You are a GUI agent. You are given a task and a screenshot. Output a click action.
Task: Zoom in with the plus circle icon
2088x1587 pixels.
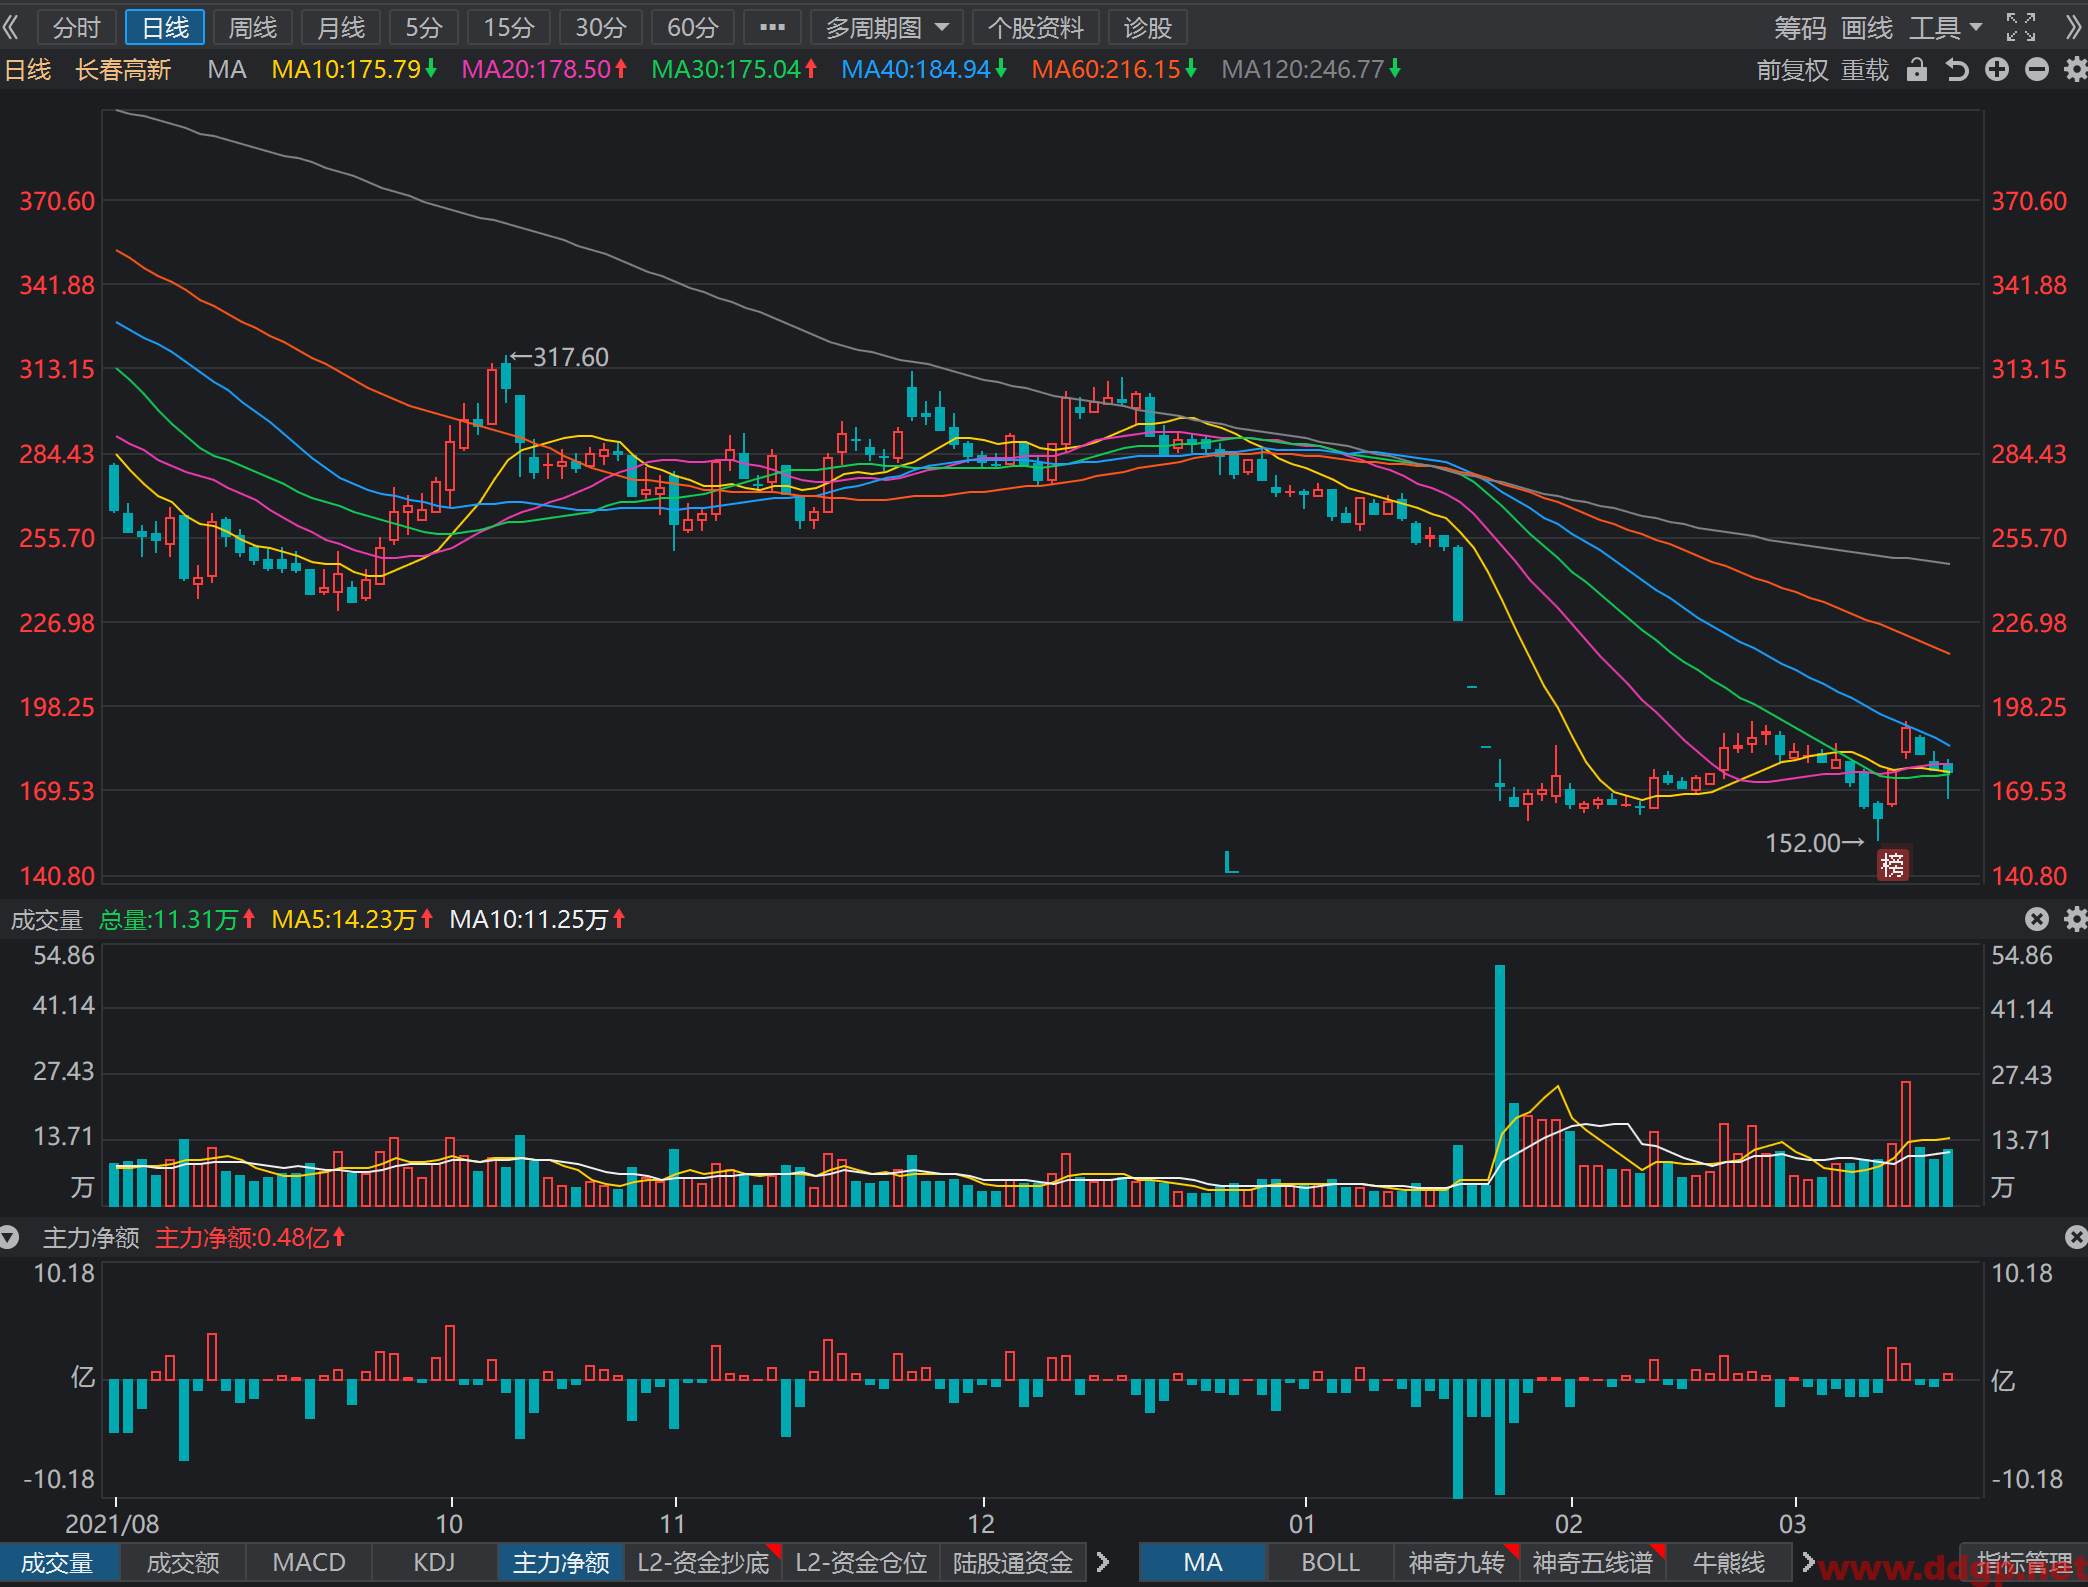click(1997, 70)
